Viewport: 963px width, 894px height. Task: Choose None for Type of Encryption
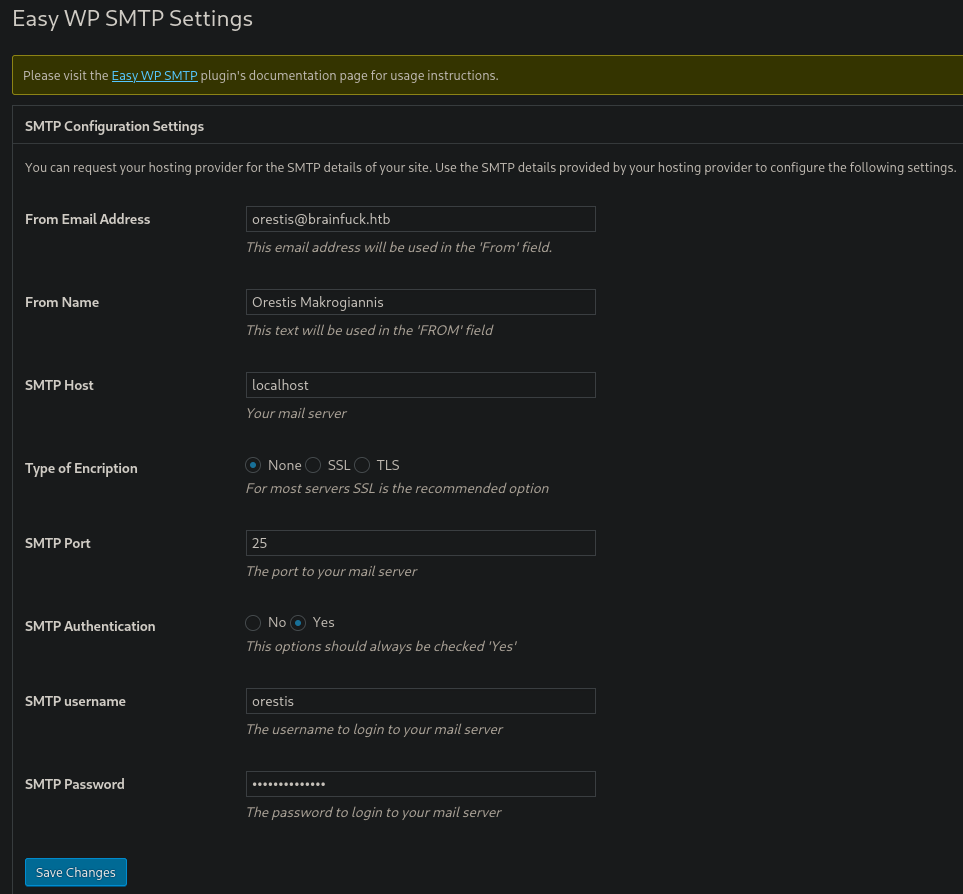[253, 465]
